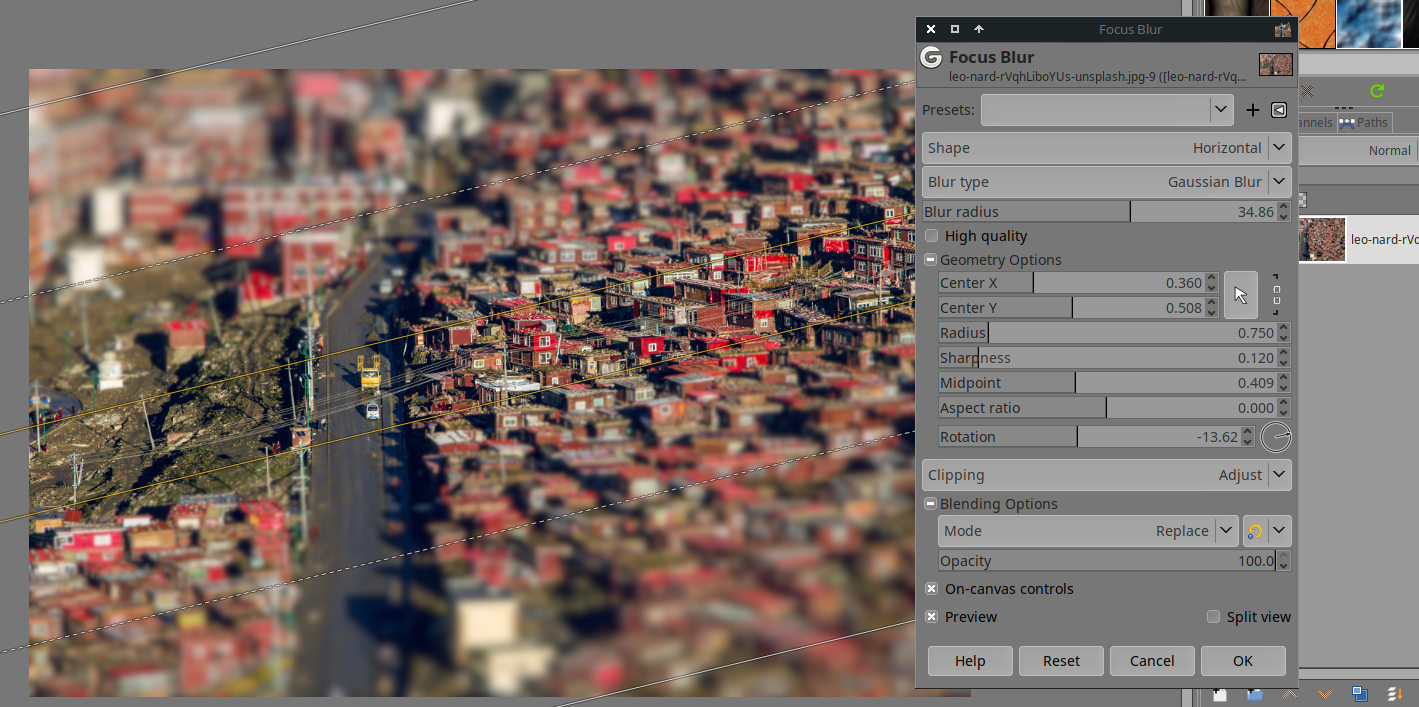This screenshot has width=1419, height=707.
Task: Click the Blur radius slider
Action: pos(1100,212)
